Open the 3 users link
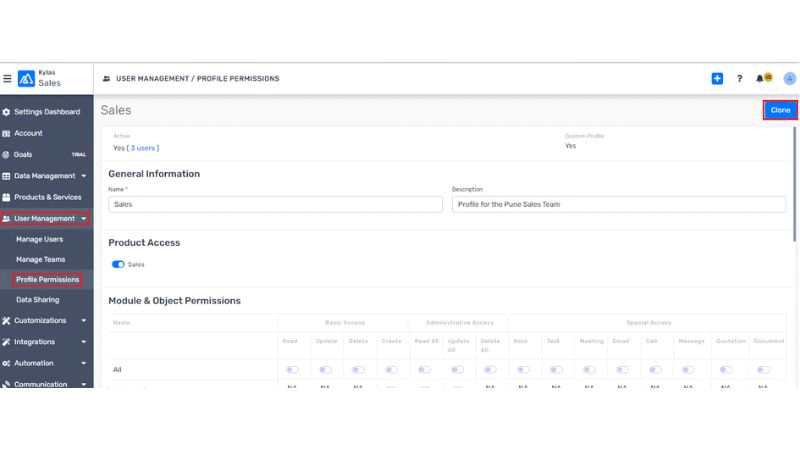 (143, 148)
